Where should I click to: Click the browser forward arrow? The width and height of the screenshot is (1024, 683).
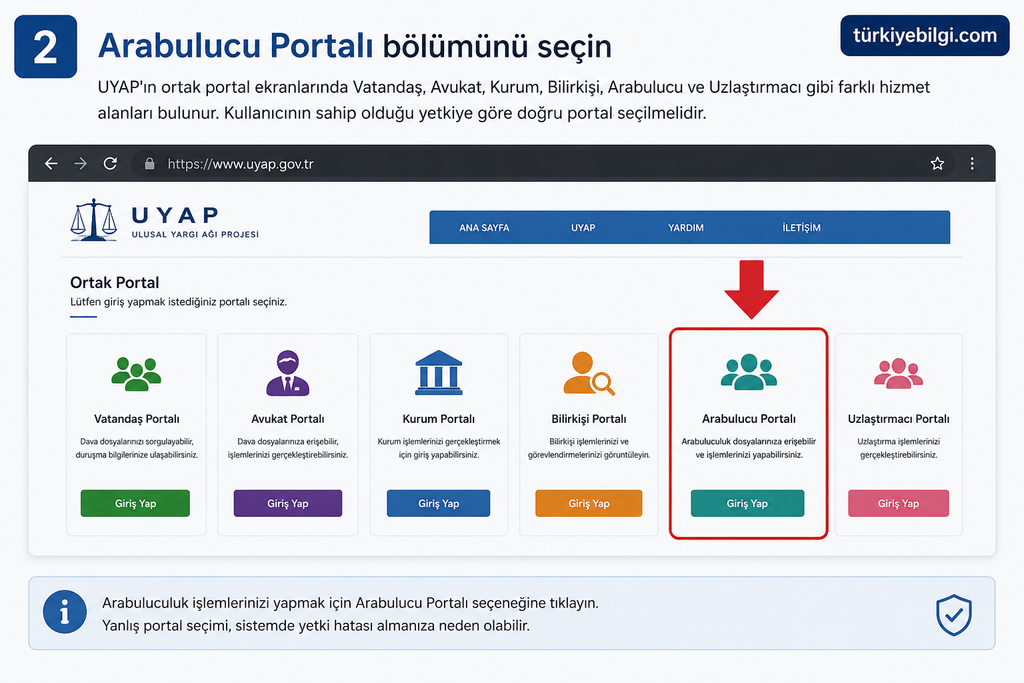pos(80,163)
